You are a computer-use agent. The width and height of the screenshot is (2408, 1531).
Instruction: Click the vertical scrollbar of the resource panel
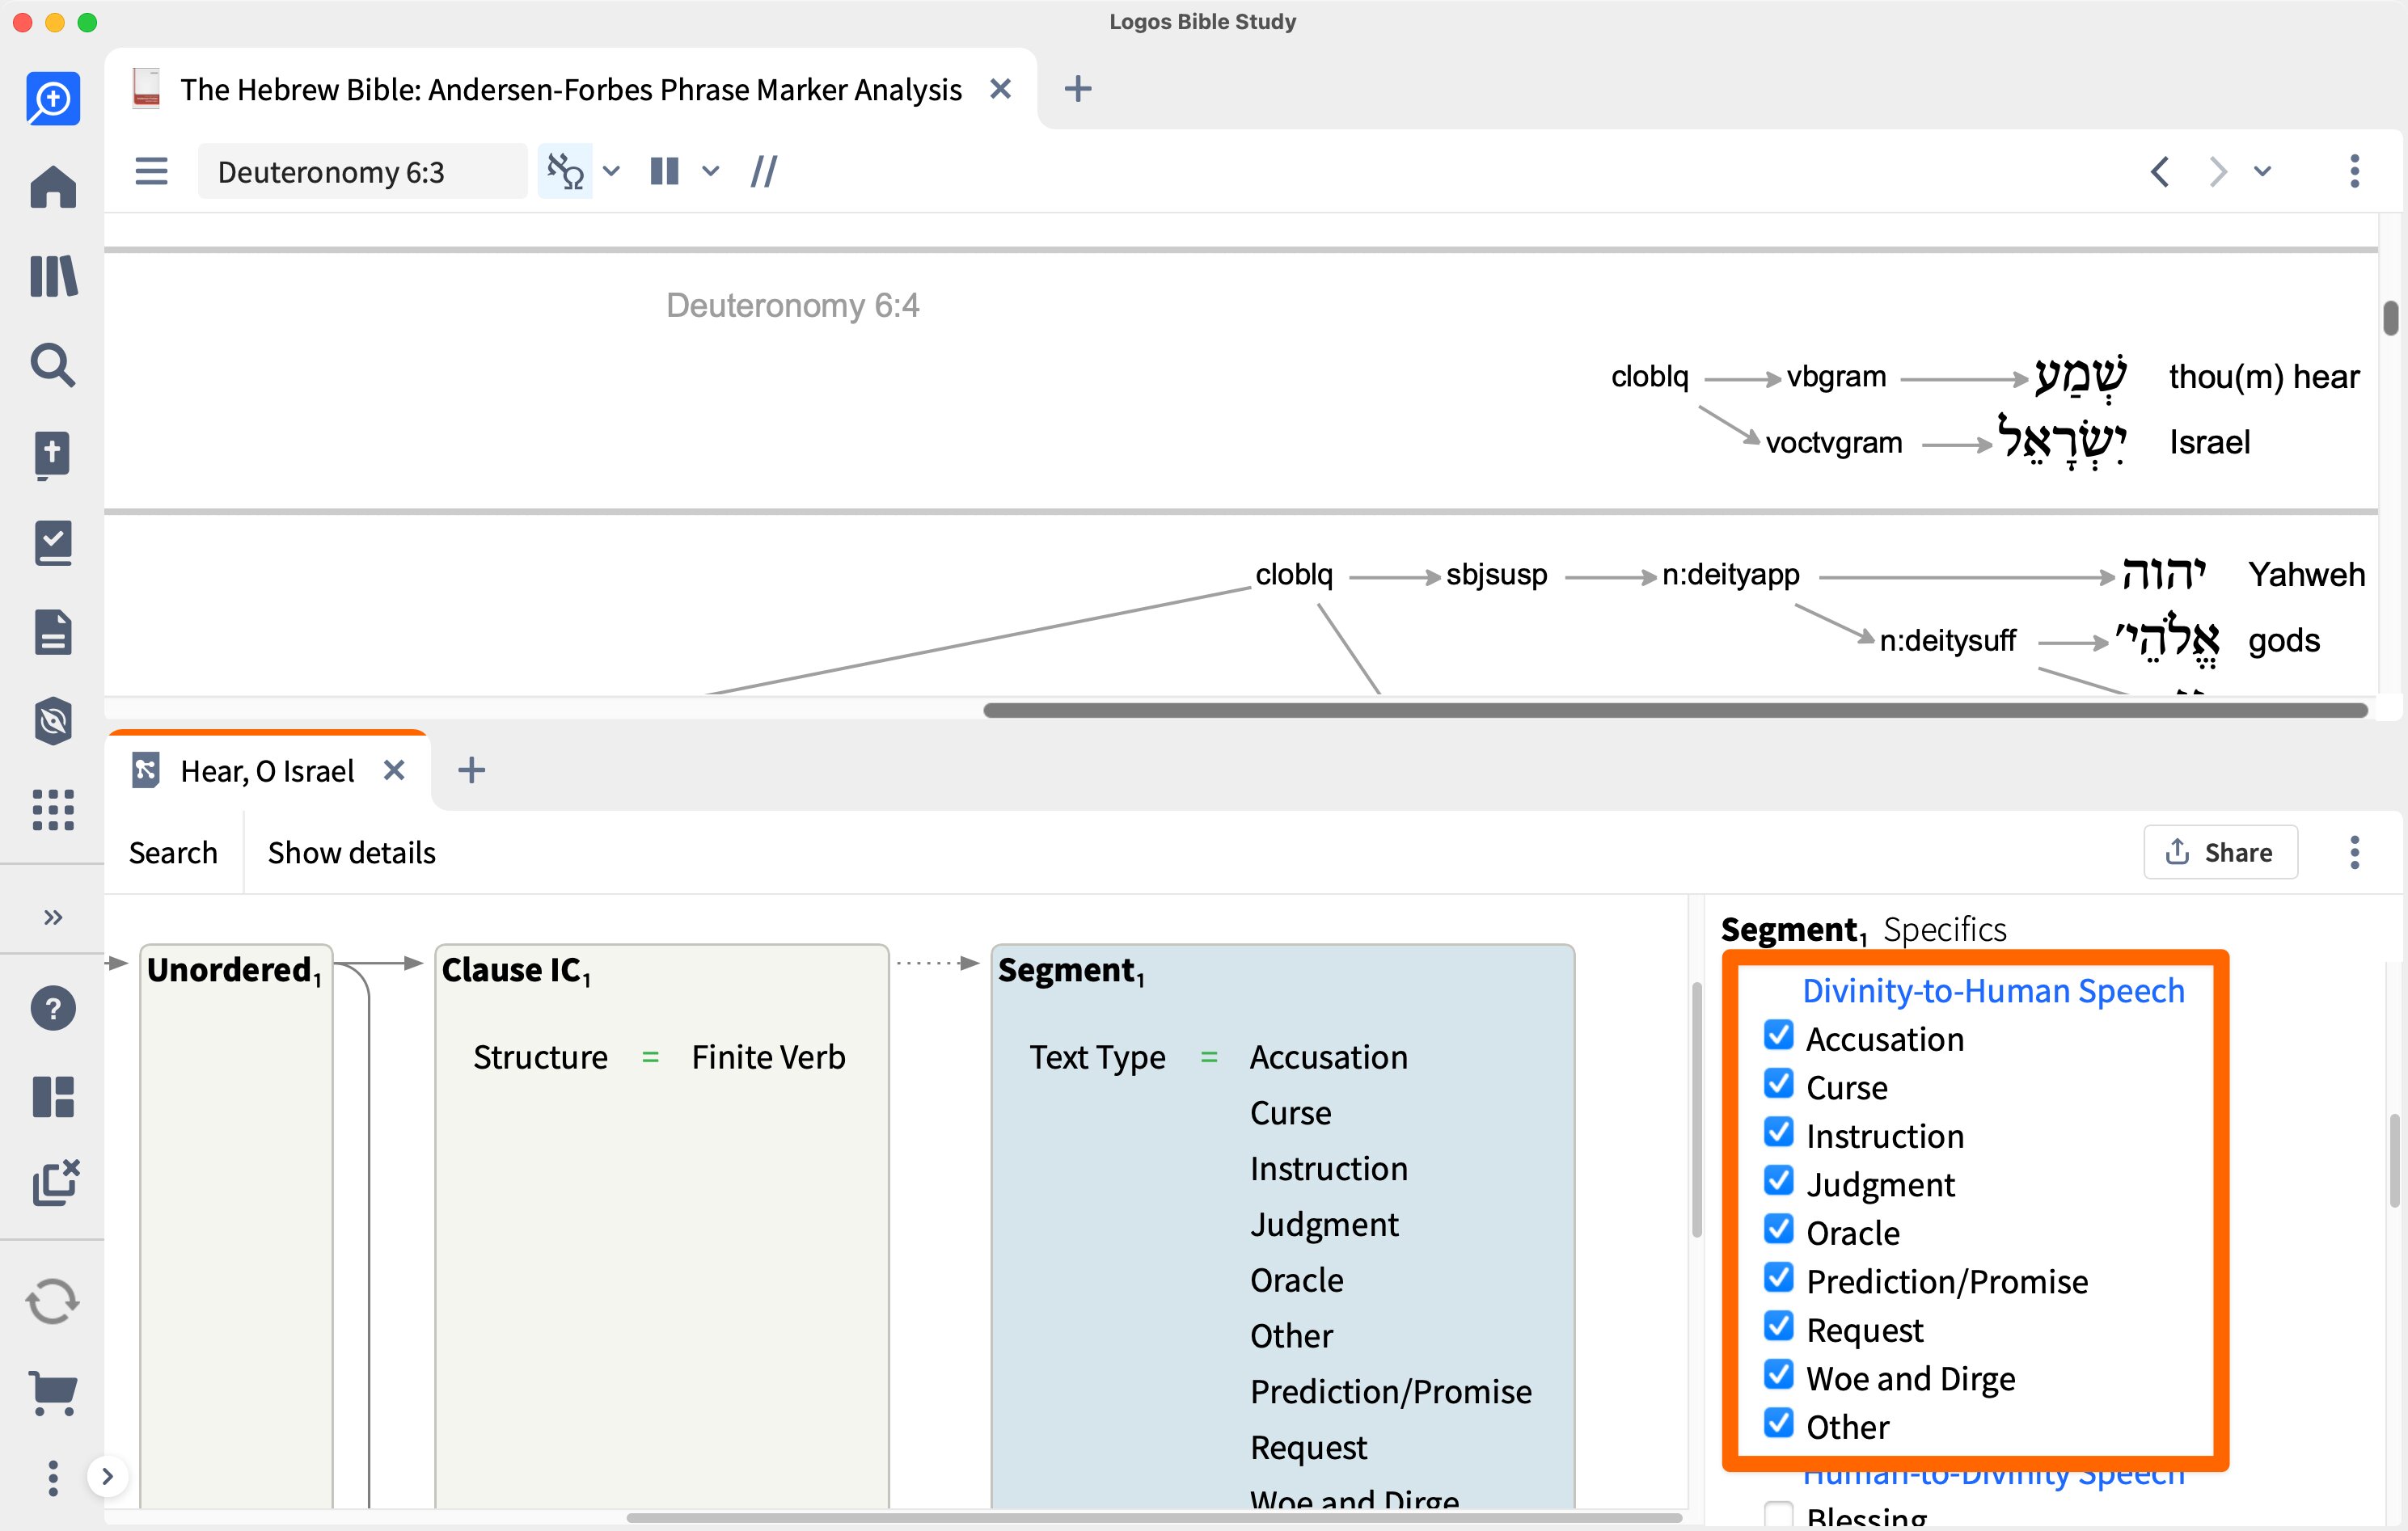pyautogui.click(x=2390, y=319)
